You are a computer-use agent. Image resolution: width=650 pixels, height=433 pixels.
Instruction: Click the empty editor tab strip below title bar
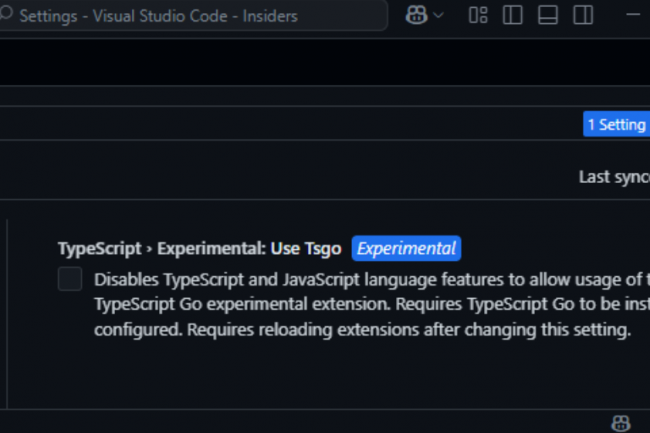(300, 62)
